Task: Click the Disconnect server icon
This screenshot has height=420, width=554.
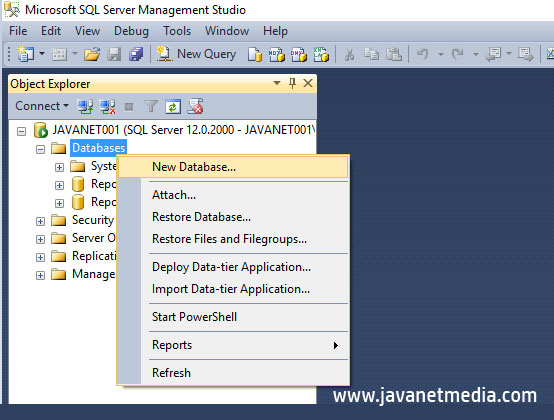Action: (107, 106)
